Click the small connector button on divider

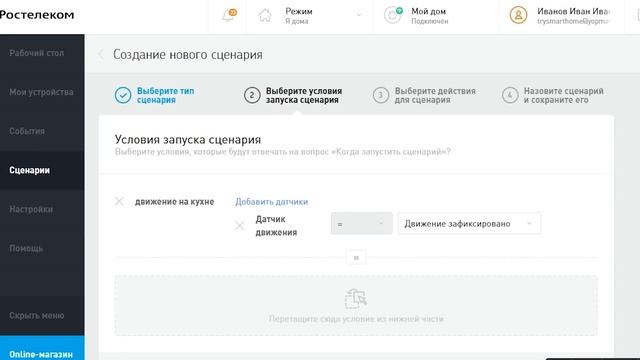[356, 258]
